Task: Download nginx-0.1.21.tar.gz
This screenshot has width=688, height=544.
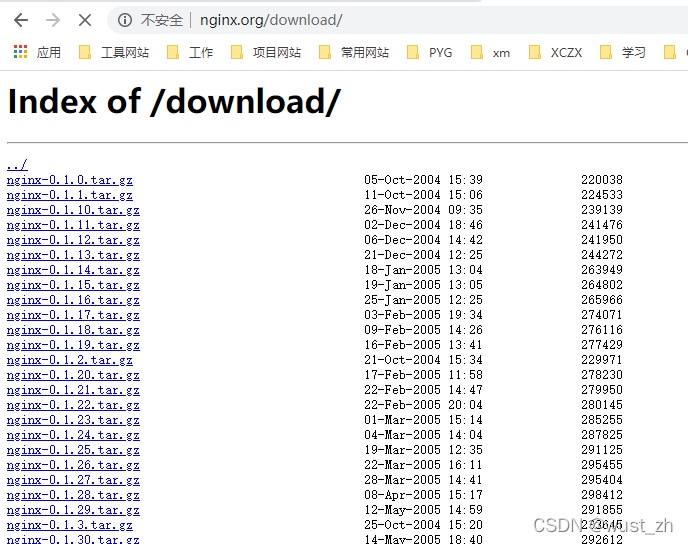Action: 73,390
